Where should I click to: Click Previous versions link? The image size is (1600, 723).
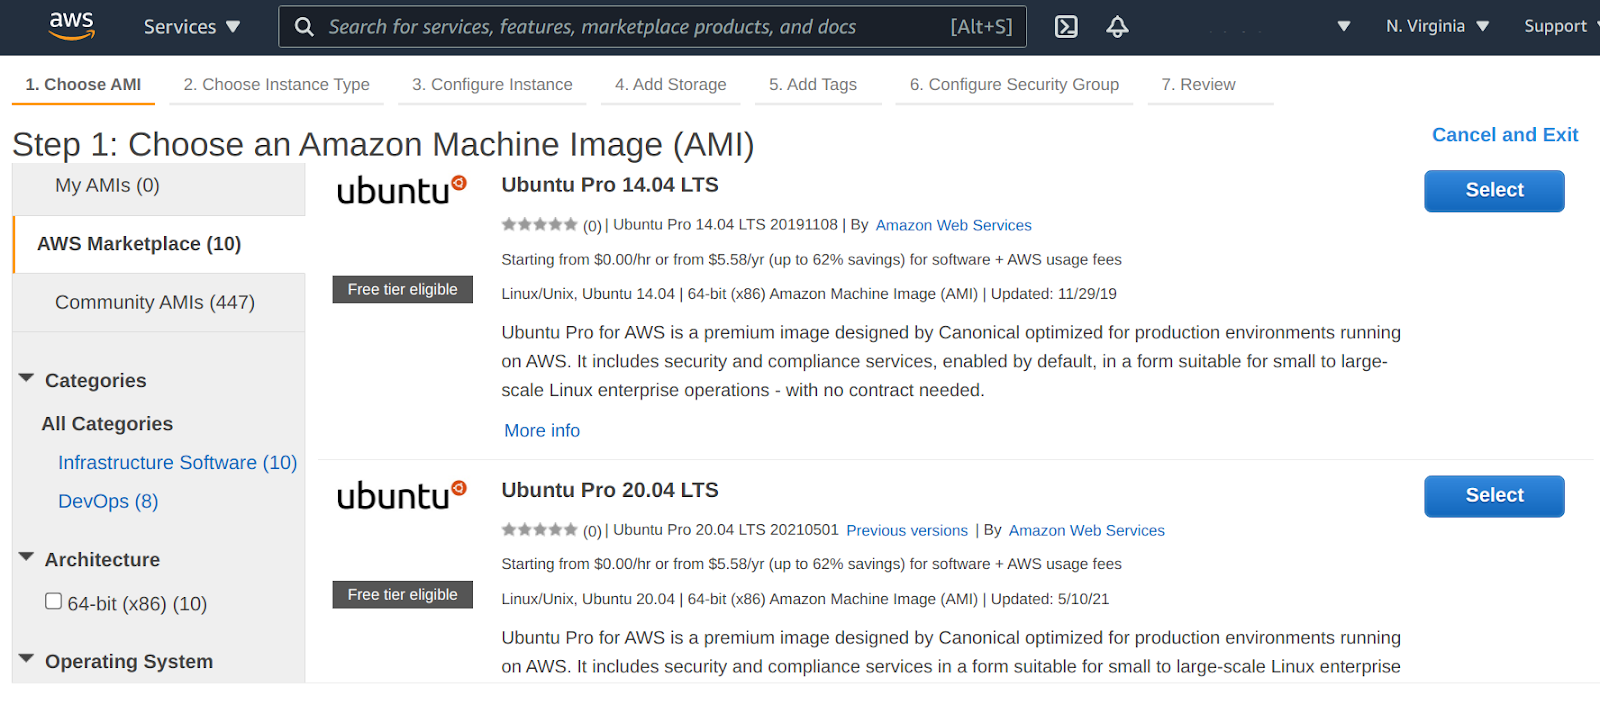coord(907,531)
